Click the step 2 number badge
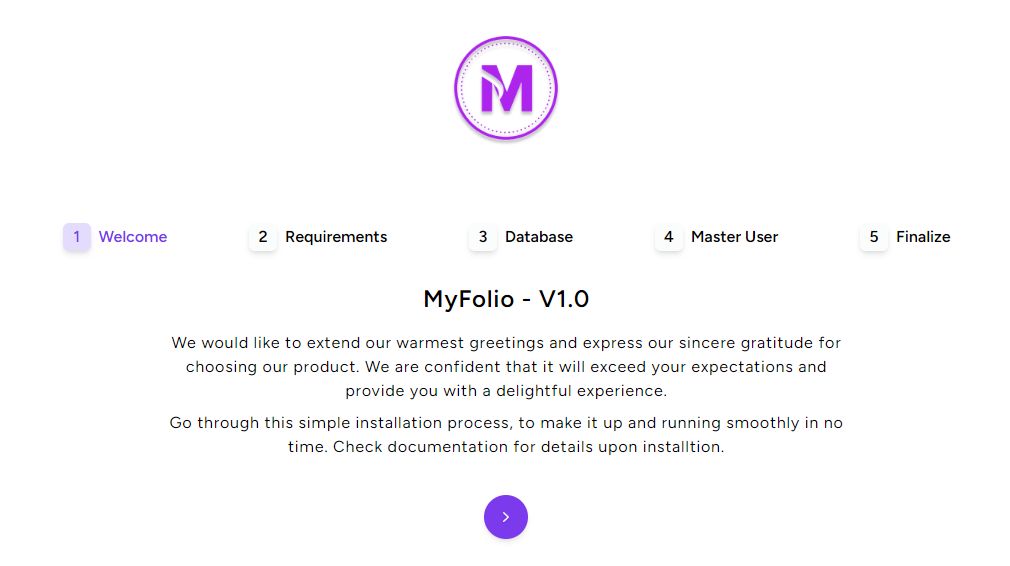This screenshot has height=566, width=1010. 263,237
